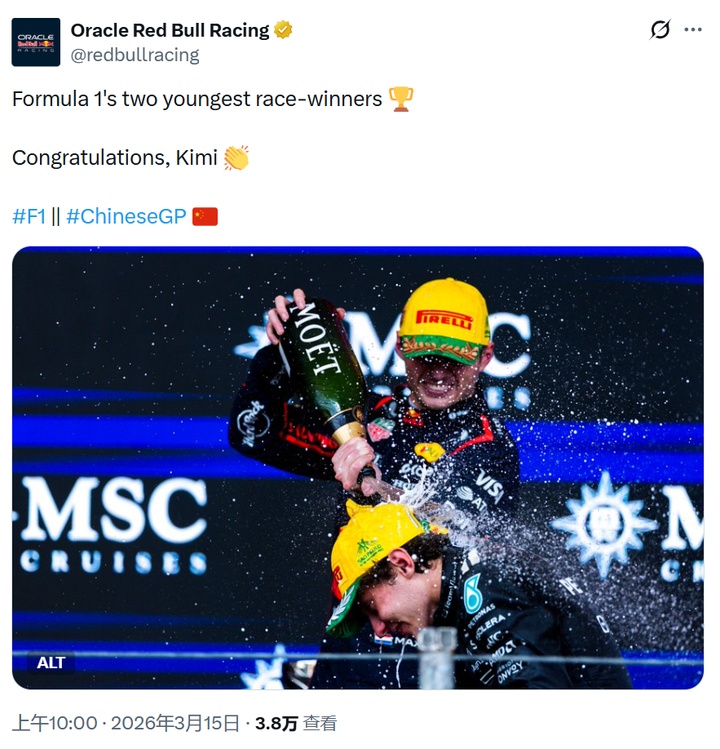This screenshot has width=720, height=749.
Task: Open the Oracle Red Bull Racing display name
Action: pyautogui.click(x=170, y=30)
